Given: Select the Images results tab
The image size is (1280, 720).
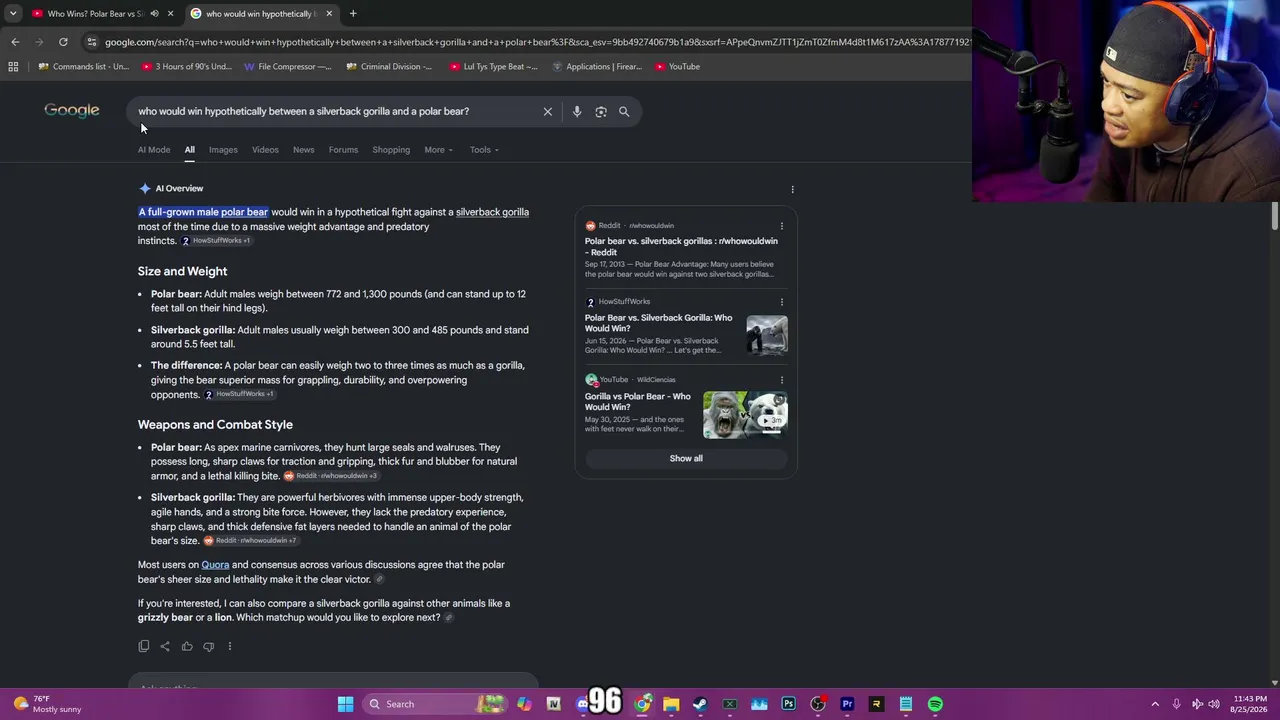Looking at the screenshot, I should (223, 150).
